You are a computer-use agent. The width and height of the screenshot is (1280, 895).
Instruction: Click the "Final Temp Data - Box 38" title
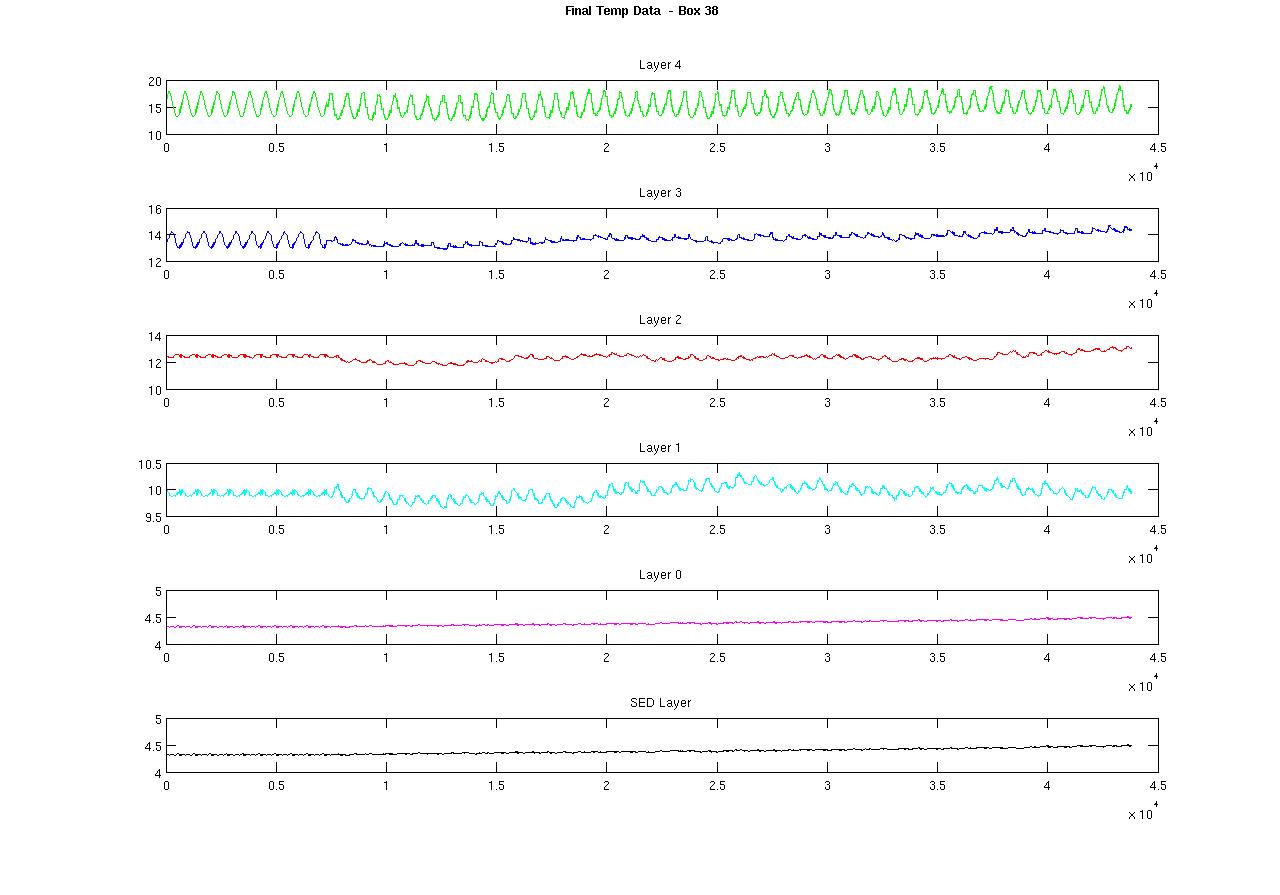pyautogui.click(x=641, y=11)
